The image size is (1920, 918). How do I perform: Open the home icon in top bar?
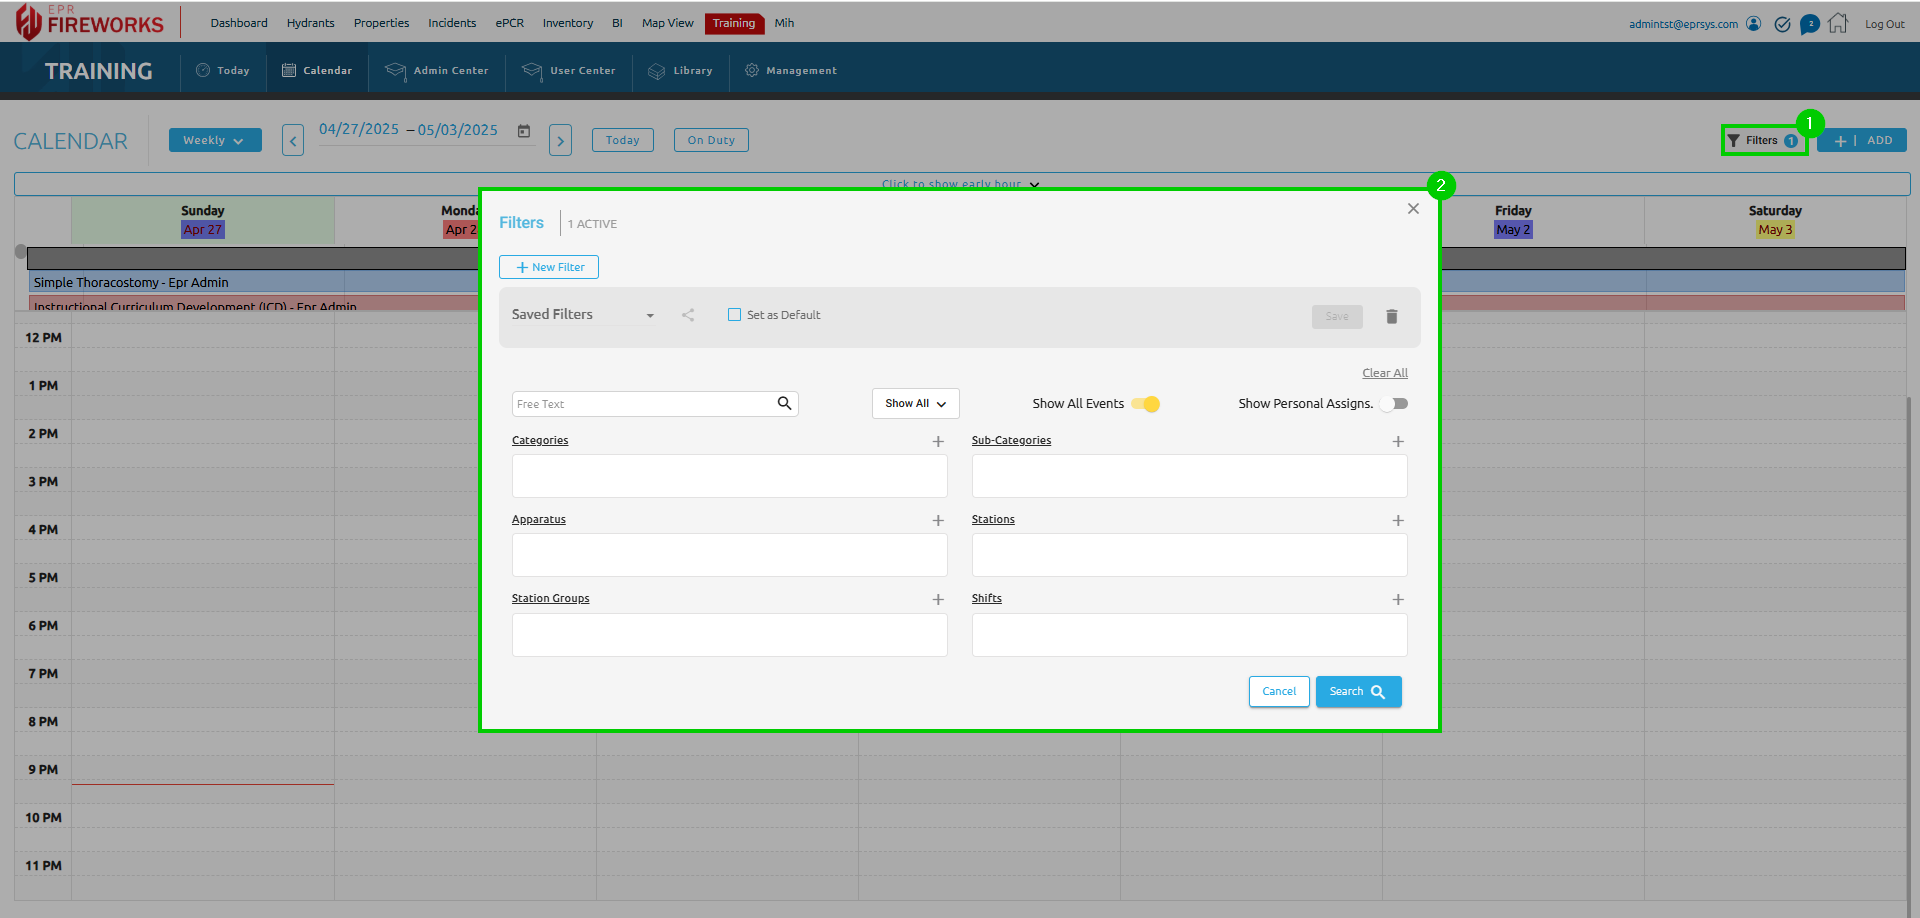pos(1838,23)
